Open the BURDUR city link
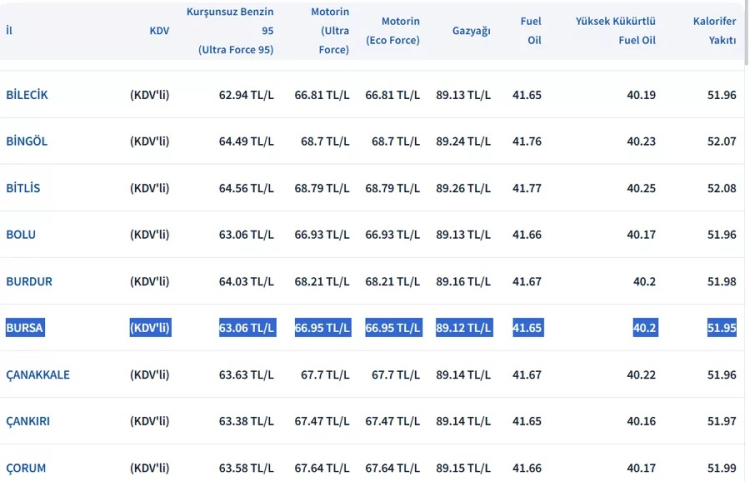The image size is (750, 481). click(29, 282)
